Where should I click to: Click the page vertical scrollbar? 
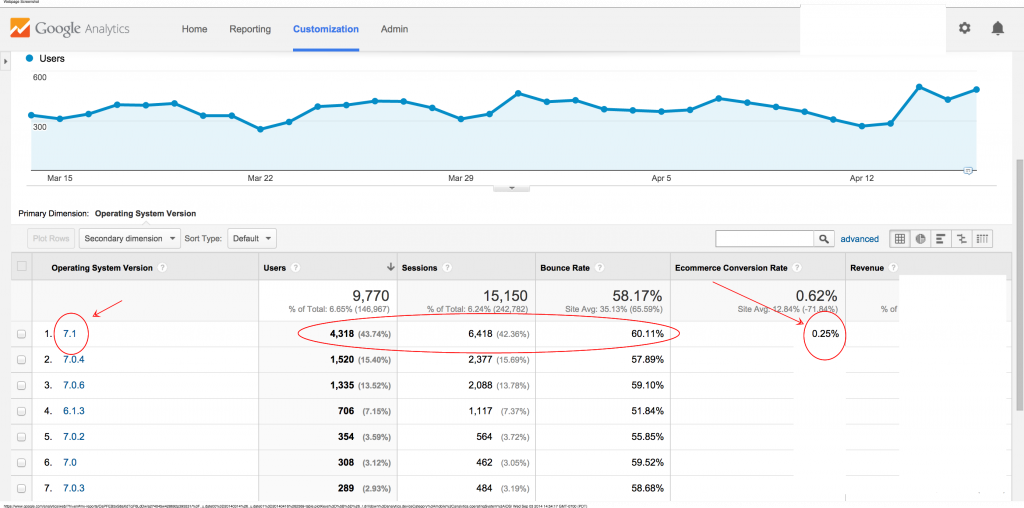click(x=1018, y=284)
